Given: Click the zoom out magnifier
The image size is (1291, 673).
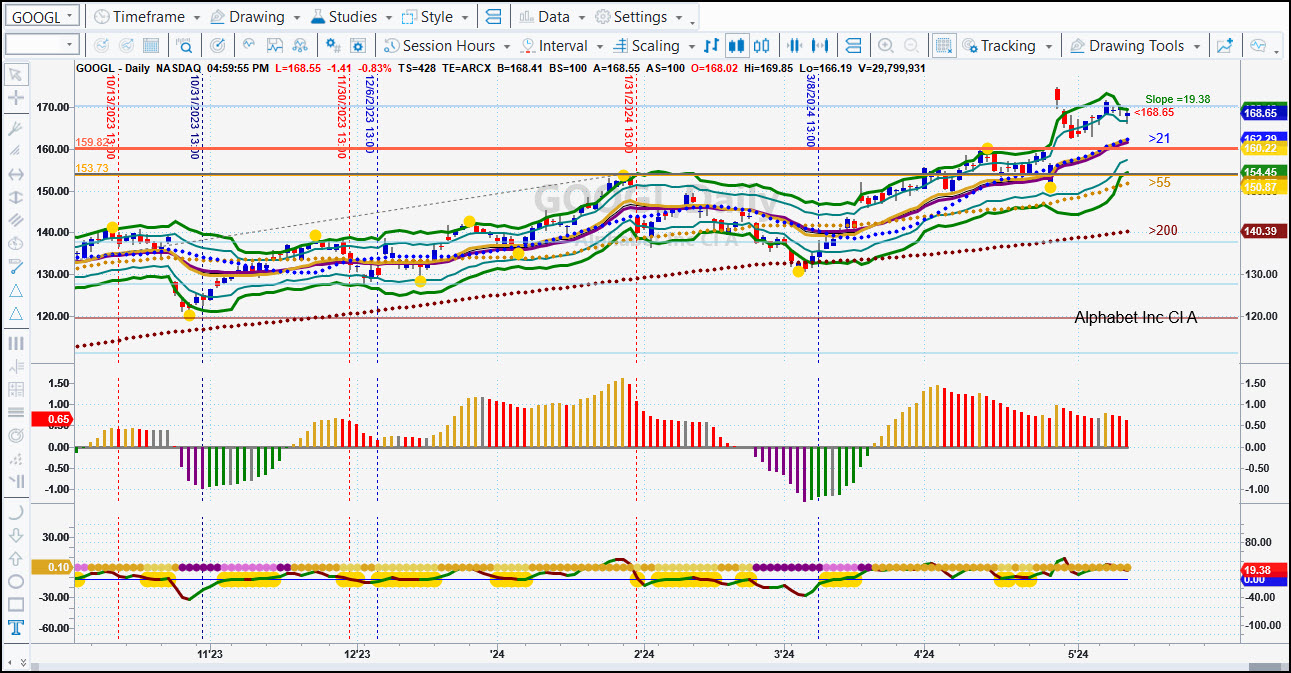Looking at the screenshot, I should pos(911,46).
